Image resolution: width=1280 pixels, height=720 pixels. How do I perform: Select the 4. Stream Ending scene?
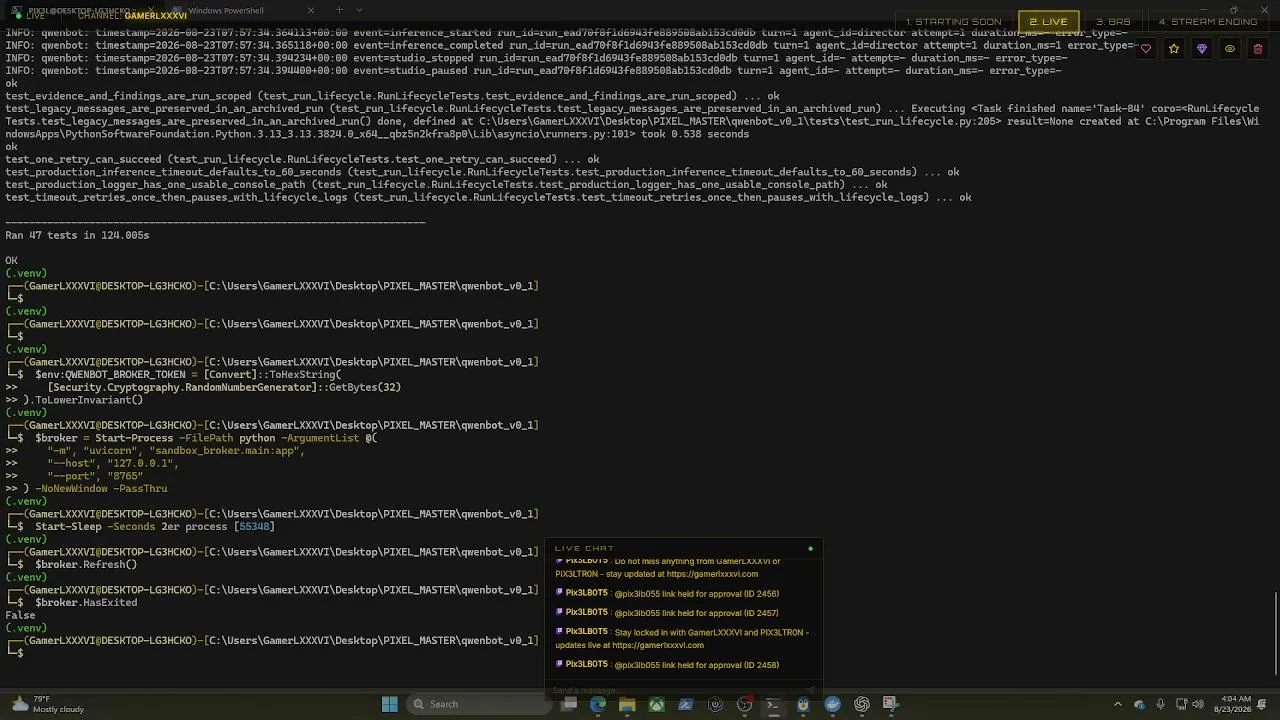[1207, 21]
